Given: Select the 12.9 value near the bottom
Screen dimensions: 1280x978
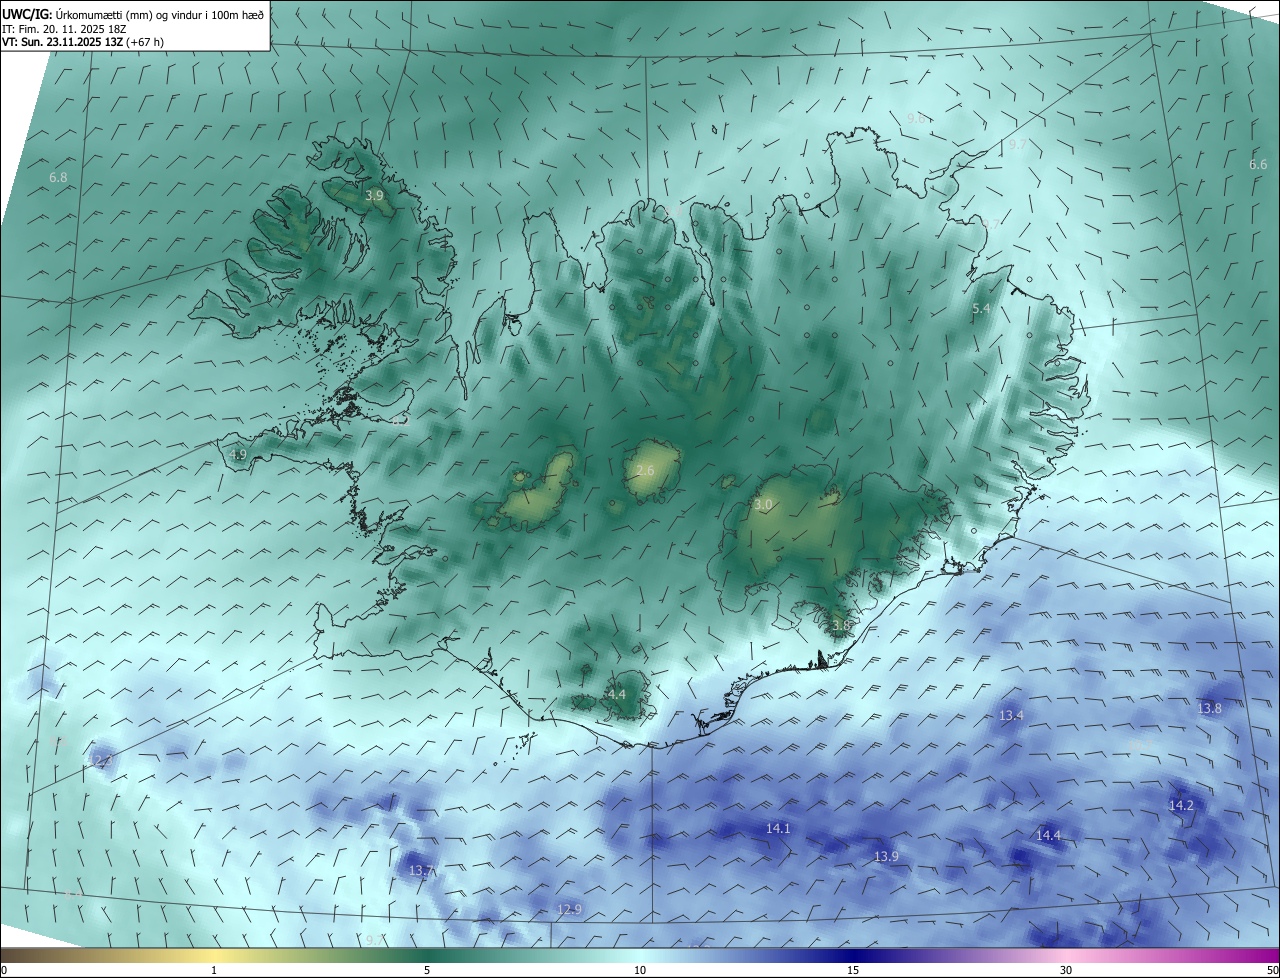Looking at the screenshot, I should pyautogui.click(x=569, y=909).
